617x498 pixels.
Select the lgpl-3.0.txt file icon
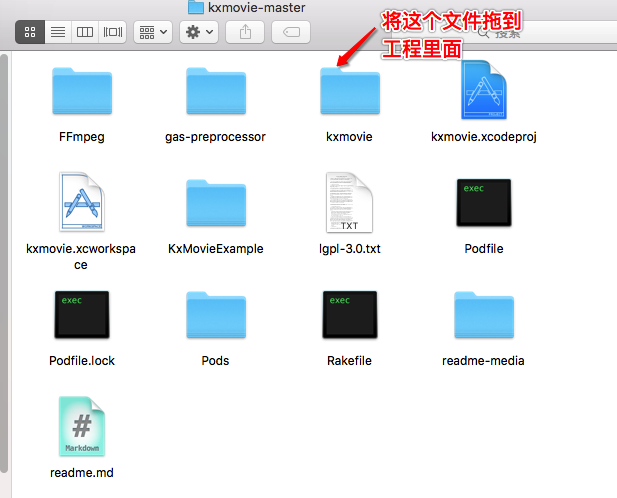(349, 202)
